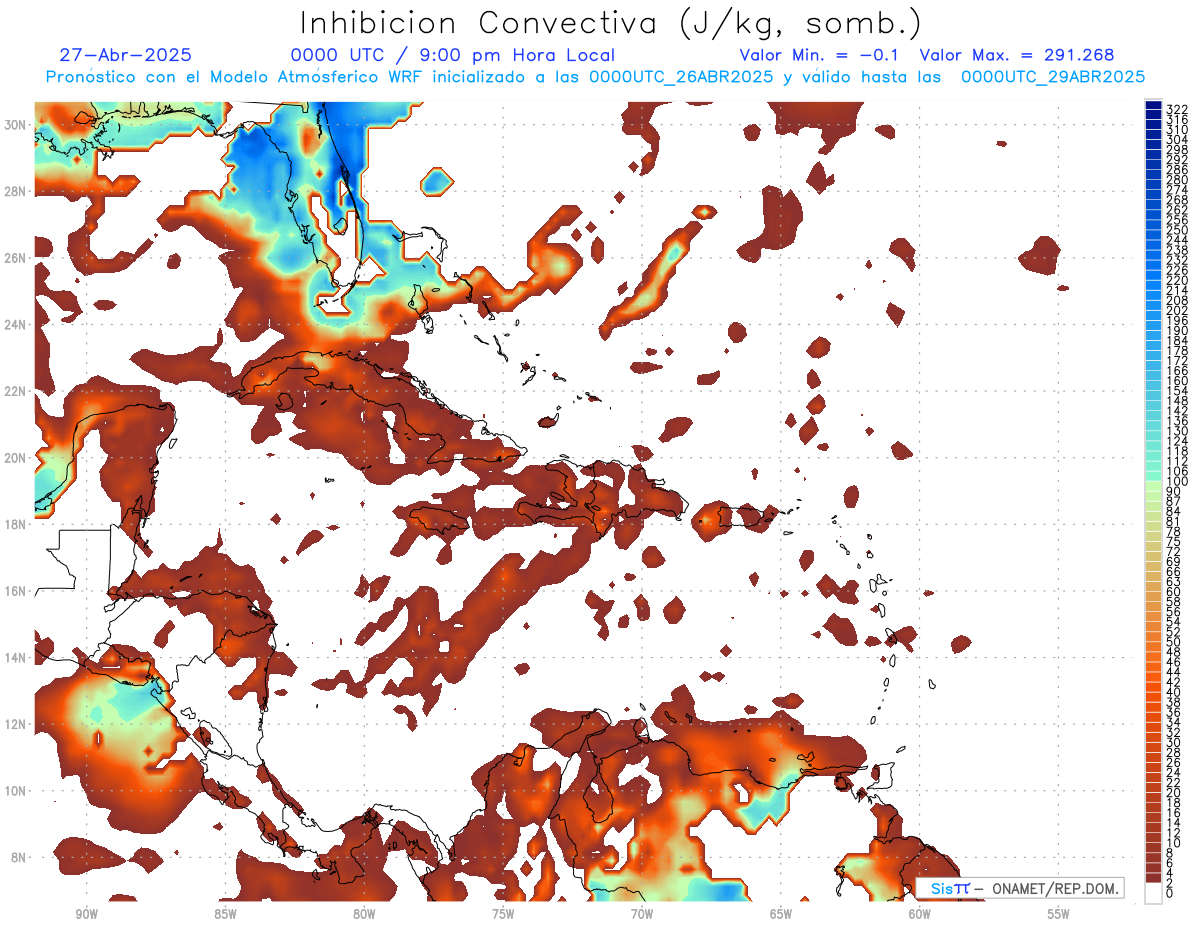Click the '70W' longitude label

(x=642, y=915)
